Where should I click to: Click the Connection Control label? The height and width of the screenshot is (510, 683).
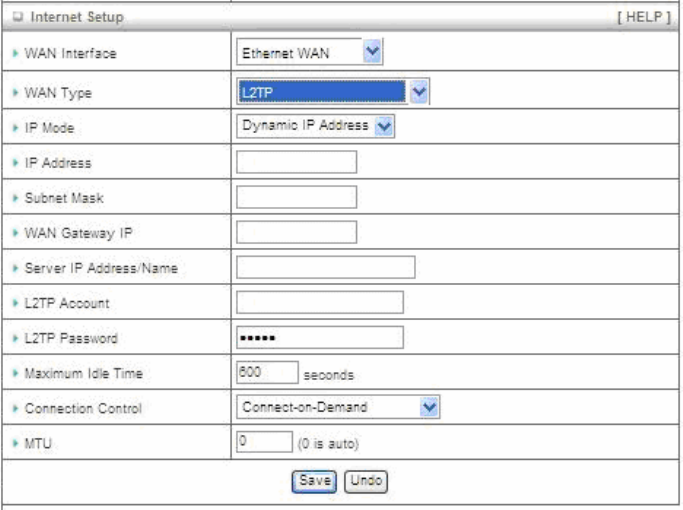point(83,409)
